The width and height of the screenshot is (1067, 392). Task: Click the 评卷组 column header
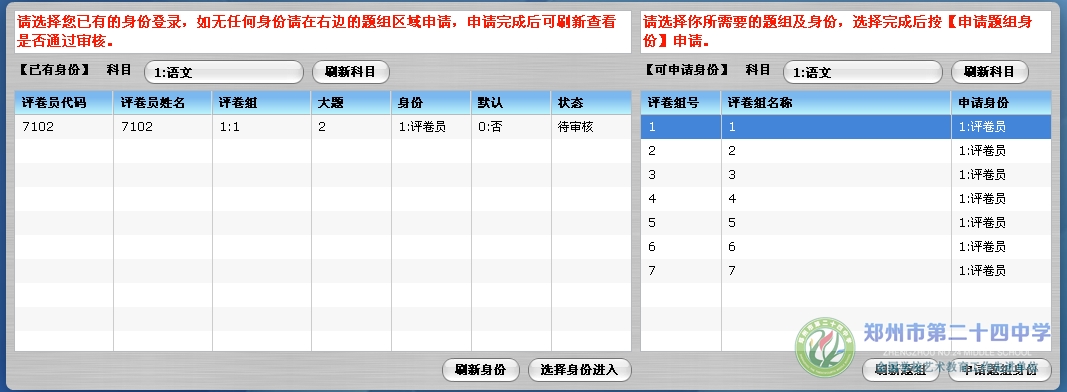pyautogui.click(x=262, y=103)
